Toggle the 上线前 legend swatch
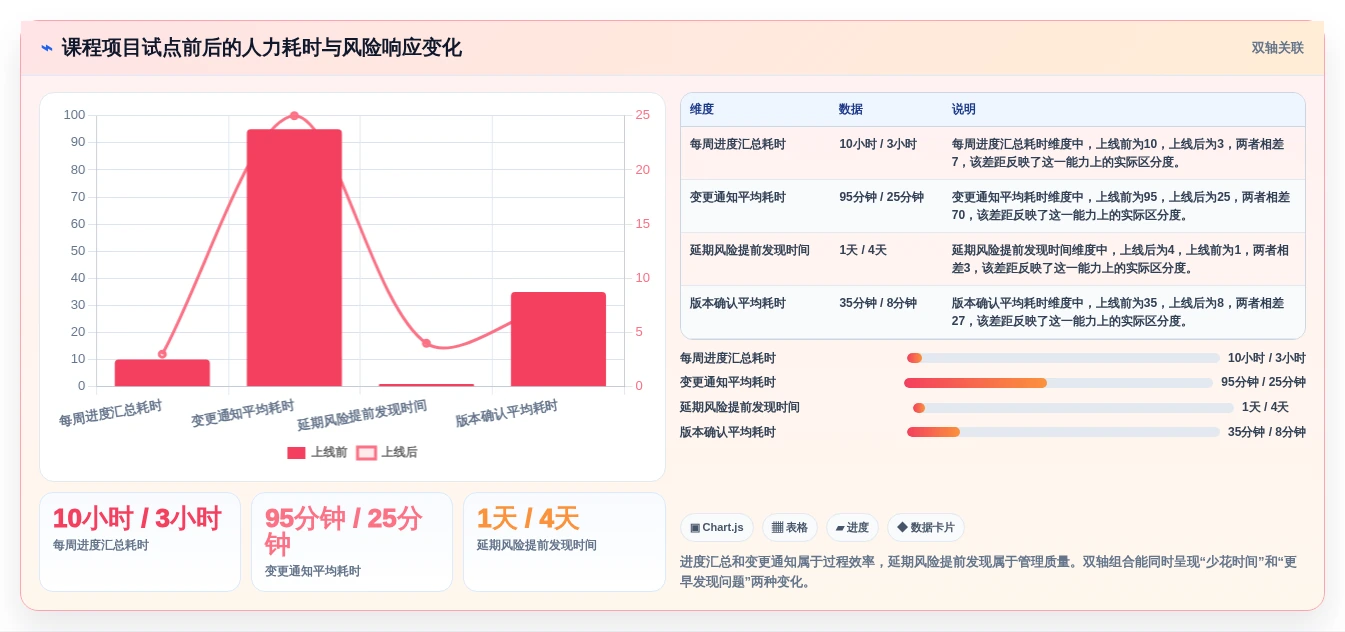Image resolution: width=1345 pixels, height=632 pixels. [296, 453]
